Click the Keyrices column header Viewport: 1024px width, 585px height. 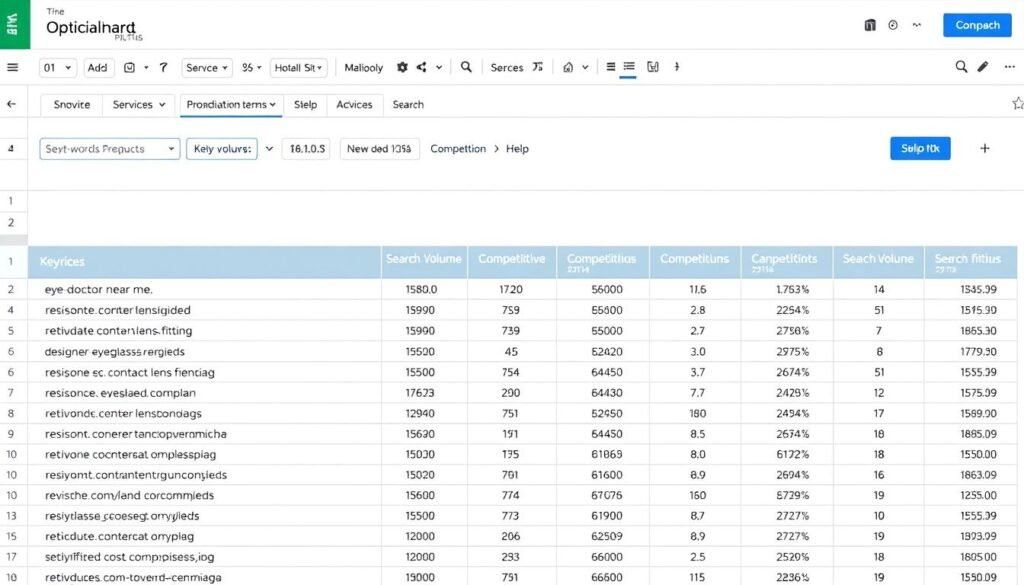pyautogui.click(x=204, y=262)
